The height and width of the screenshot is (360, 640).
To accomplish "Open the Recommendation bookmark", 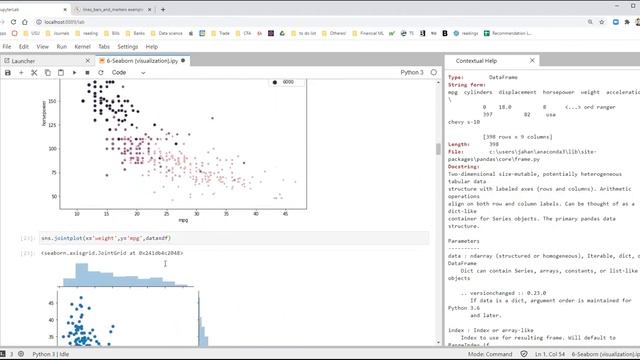I will (508, 33).
